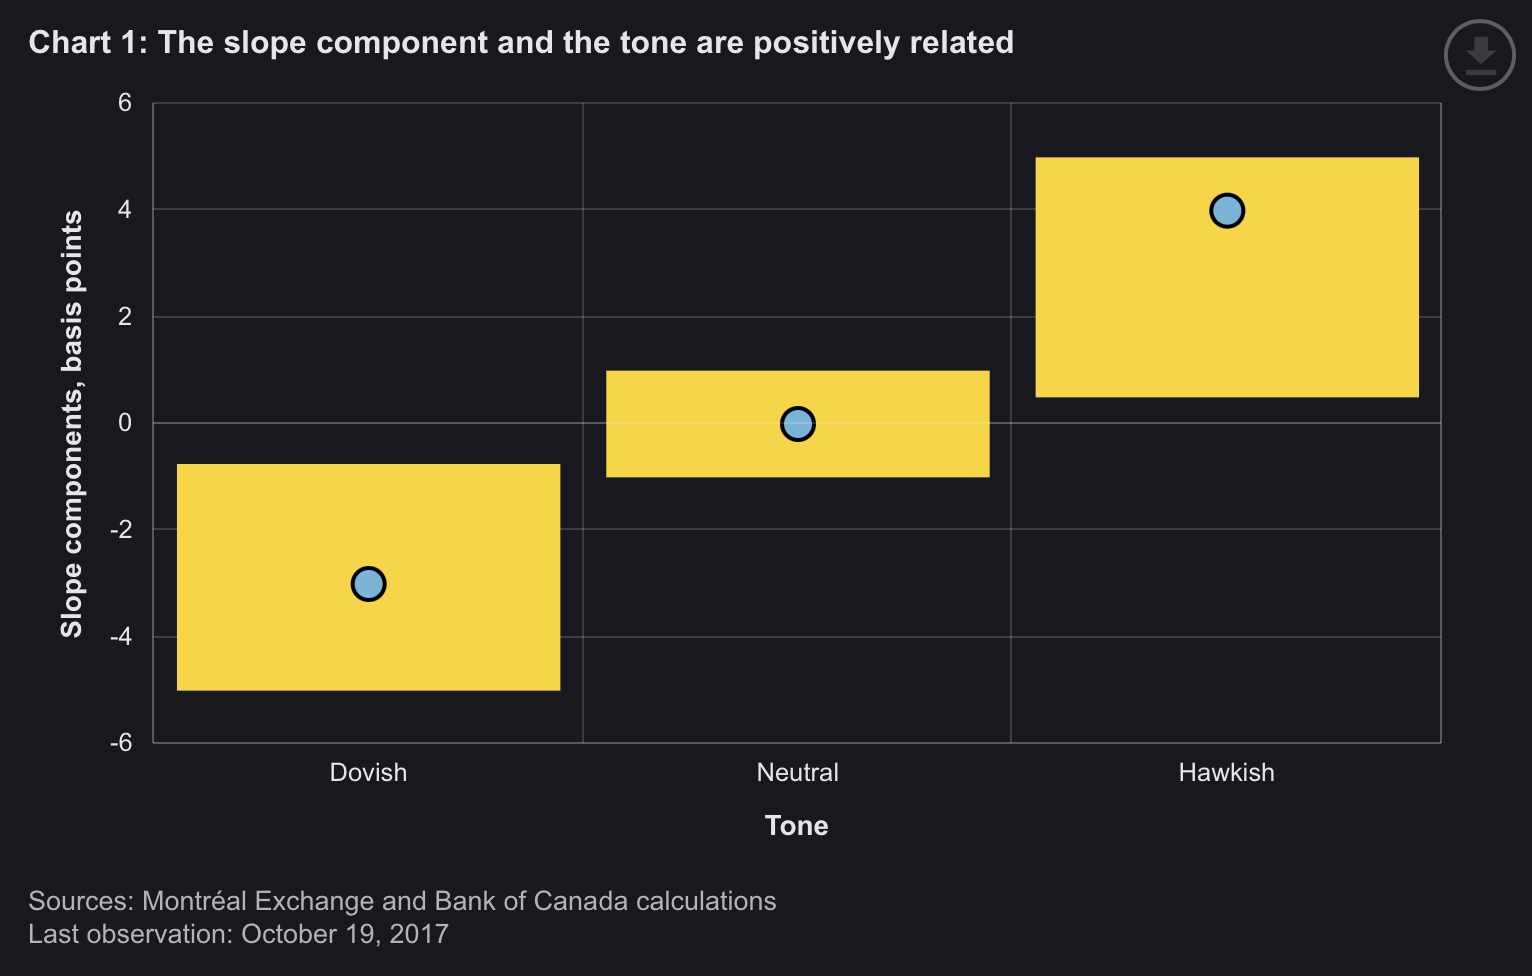Select the Neutral blue data point
Screen dimensions: 1532x976
[797, 424]
